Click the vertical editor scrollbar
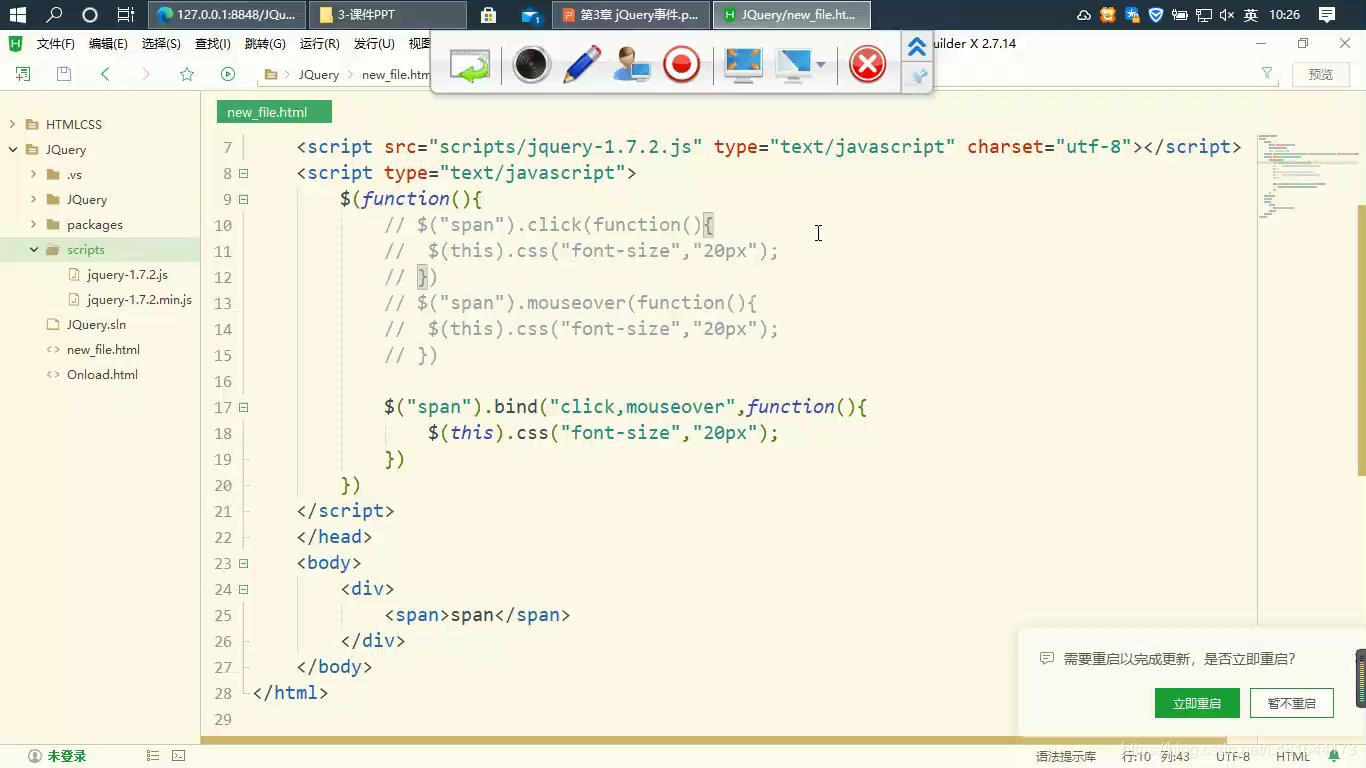 click(1361, 339)
